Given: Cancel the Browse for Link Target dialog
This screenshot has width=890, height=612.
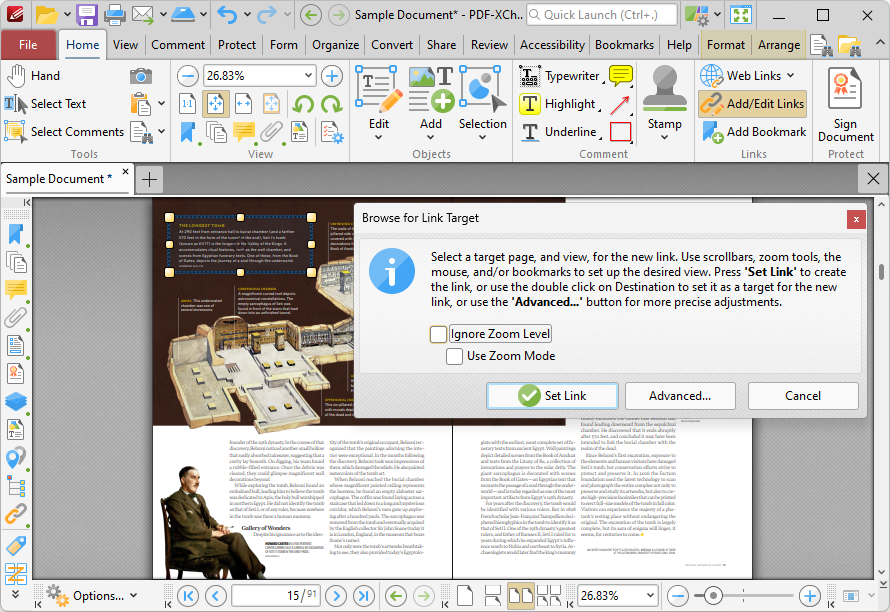Looking at the screenshot, I should 803,396.
